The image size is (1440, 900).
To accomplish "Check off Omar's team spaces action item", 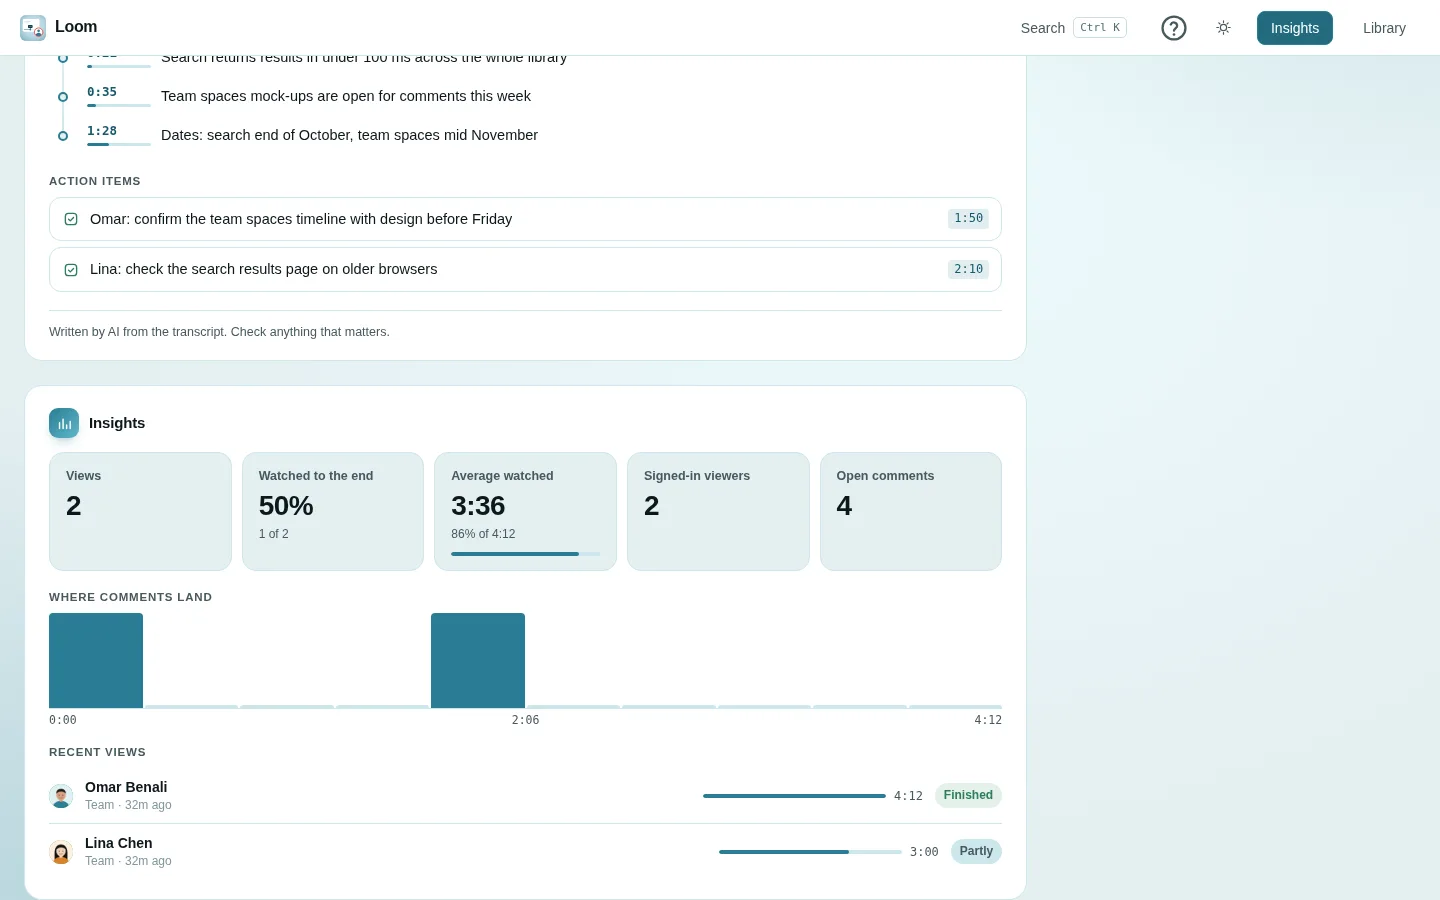I will 71,219.
